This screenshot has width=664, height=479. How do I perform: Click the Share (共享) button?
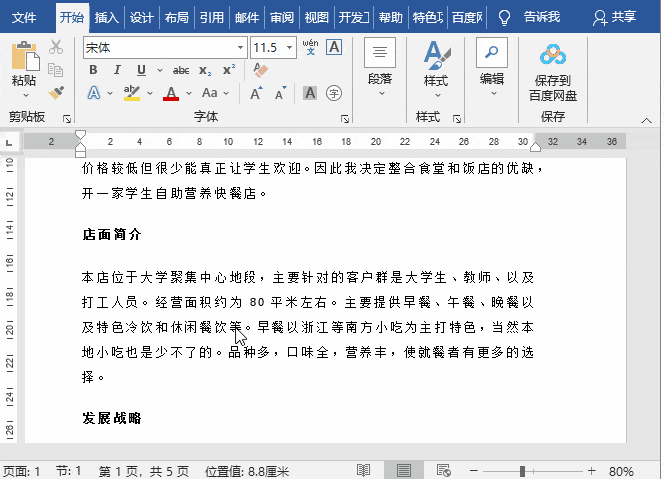click(x=615, y=17)
